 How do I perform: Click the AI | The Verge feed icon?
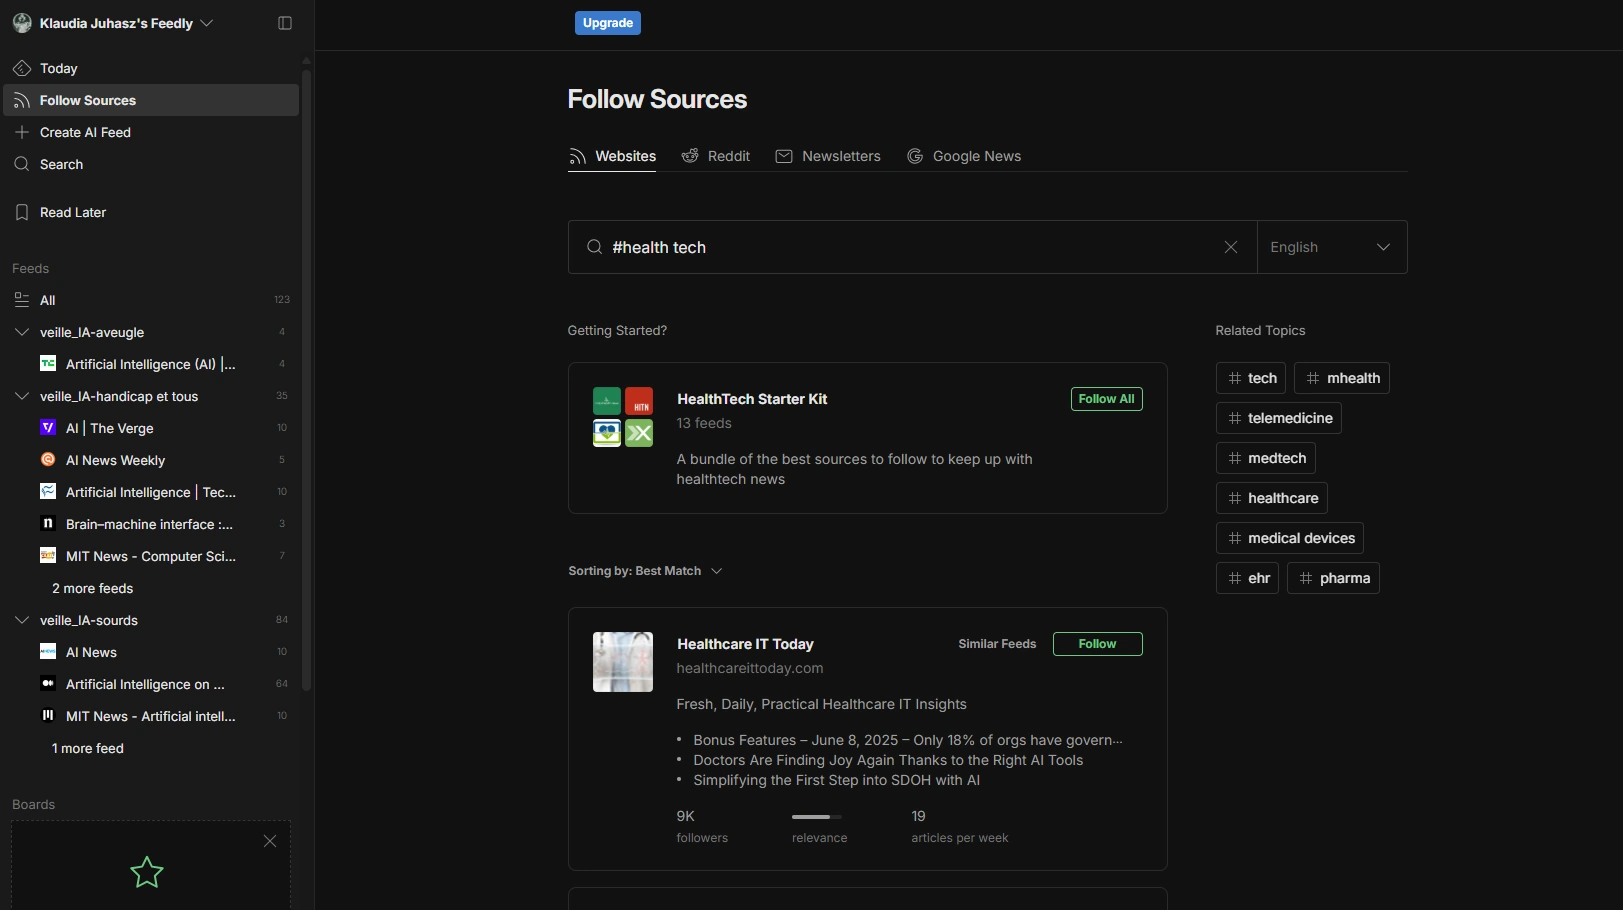click(48, 428)
